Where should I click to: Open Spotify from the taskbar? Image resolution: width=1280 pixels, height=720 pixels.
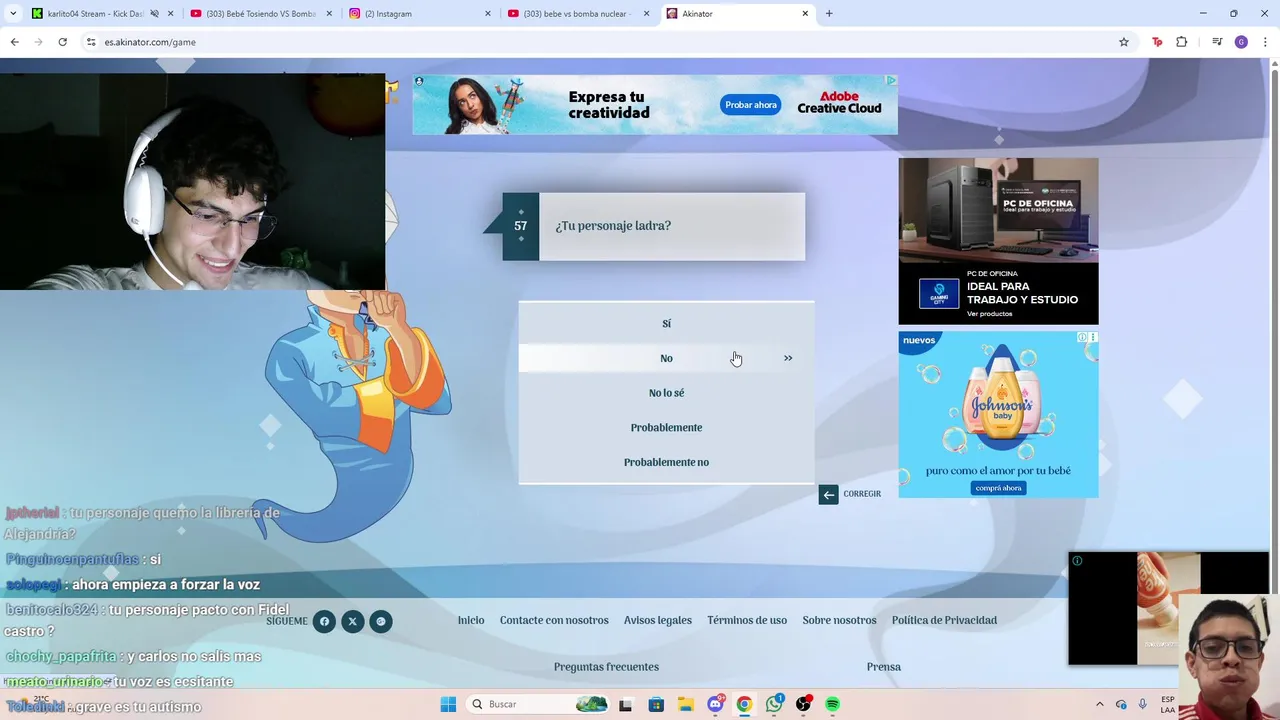pos(832,705)
